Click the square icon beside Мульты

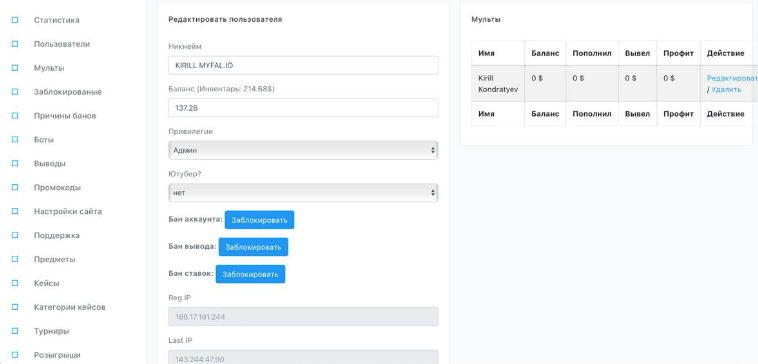(15, 68)
